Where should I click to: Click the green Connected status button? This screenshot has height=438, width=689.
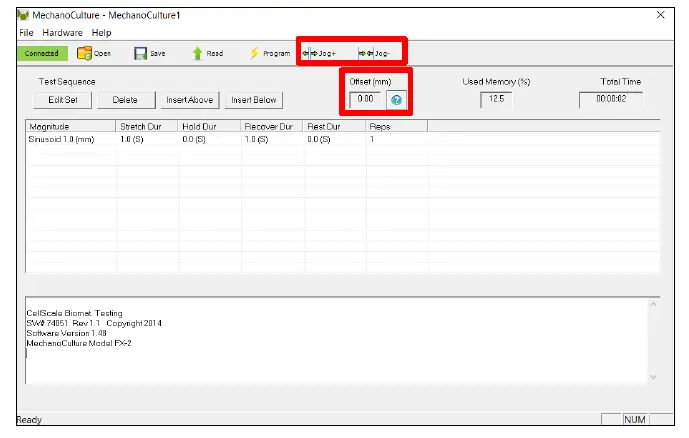[42, 53]
